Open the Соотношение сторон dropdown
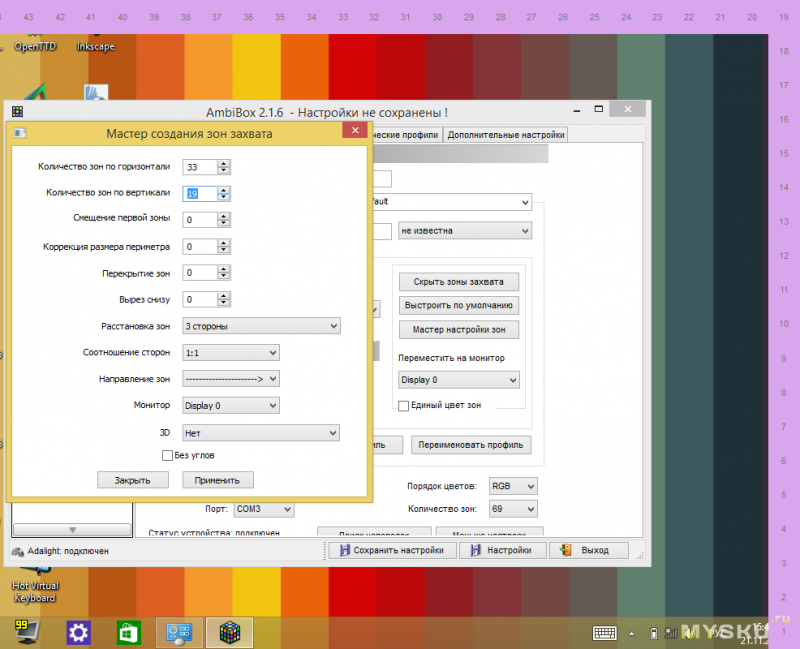The height and width of the screenshot is (649, 800). (231, 352)
